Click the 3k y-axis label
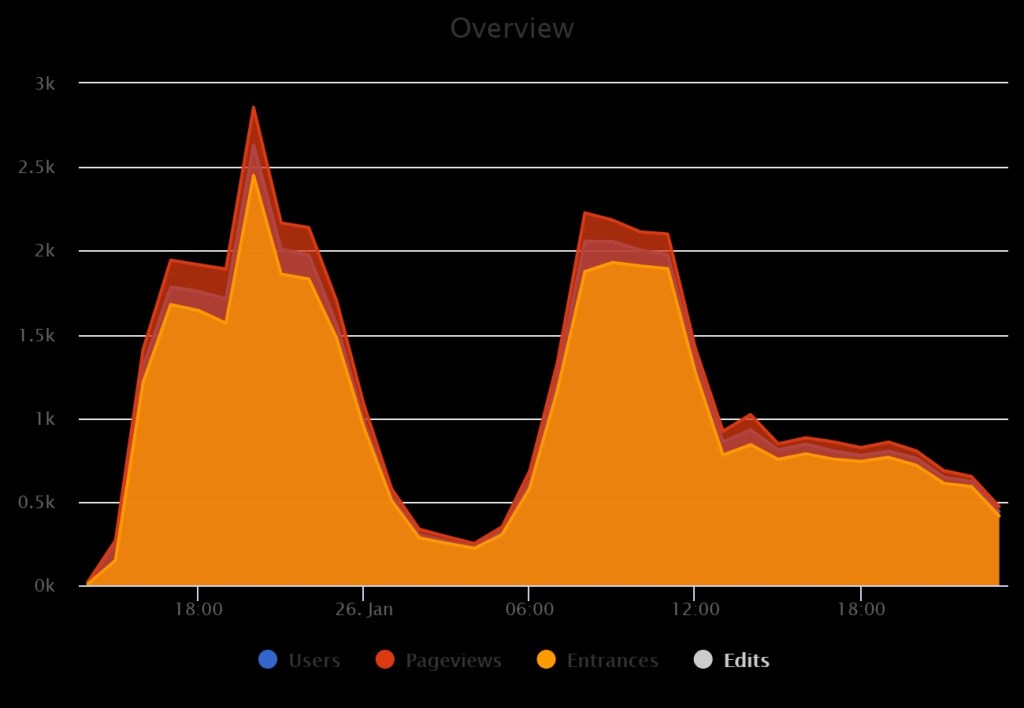Viewport: 1024px width, 708px height. pos(44,83)
